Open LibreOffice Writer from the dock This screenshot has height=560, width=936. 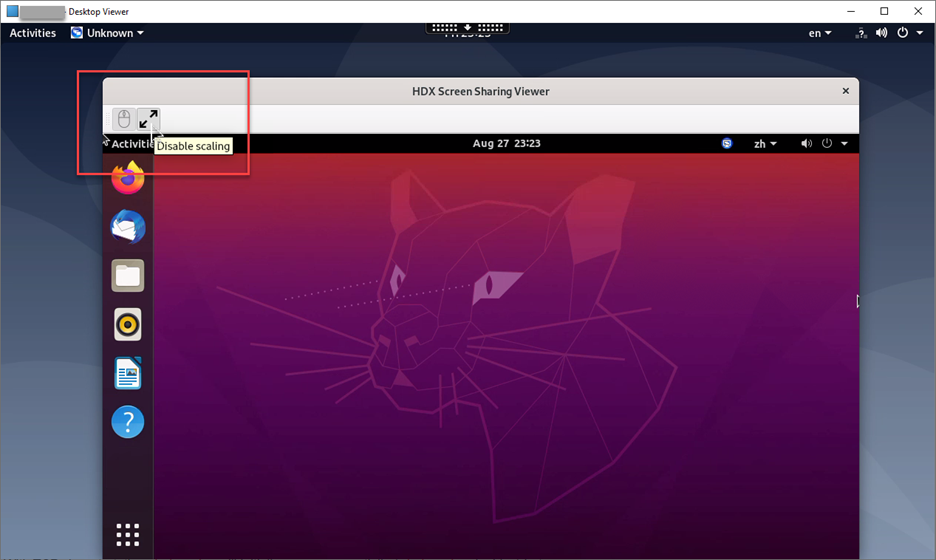coord(128,373)
